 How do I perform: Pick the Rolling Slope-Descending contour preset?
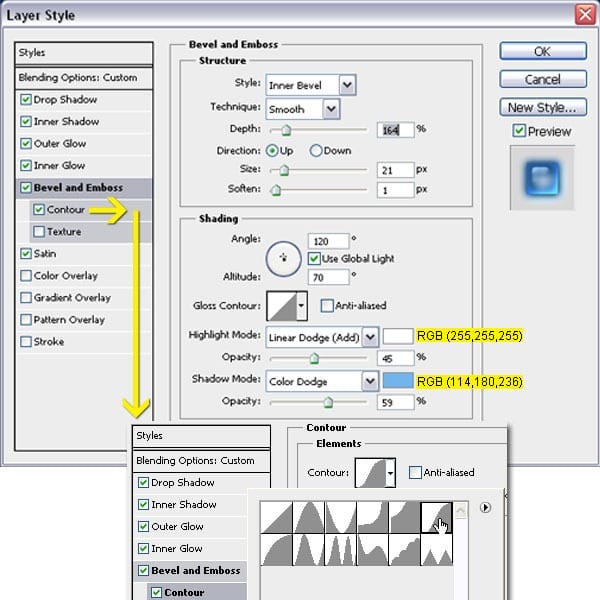(x=372, y=550)
